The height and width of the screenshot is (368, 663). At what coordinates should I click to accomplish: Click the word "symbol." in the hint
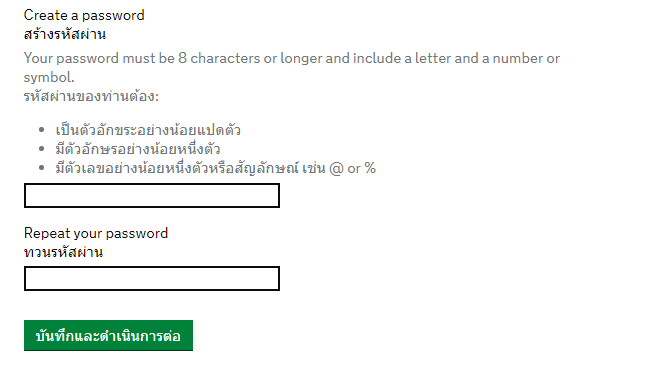click(x=49, y=77)
